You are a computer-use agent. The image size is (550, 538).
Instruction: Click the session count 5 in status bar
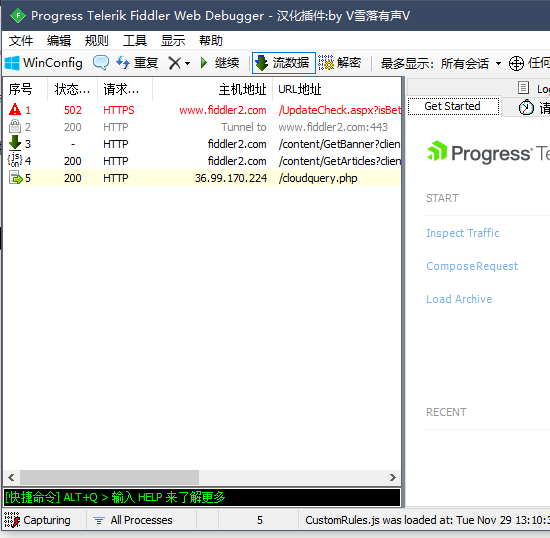(x=260, y=520)
